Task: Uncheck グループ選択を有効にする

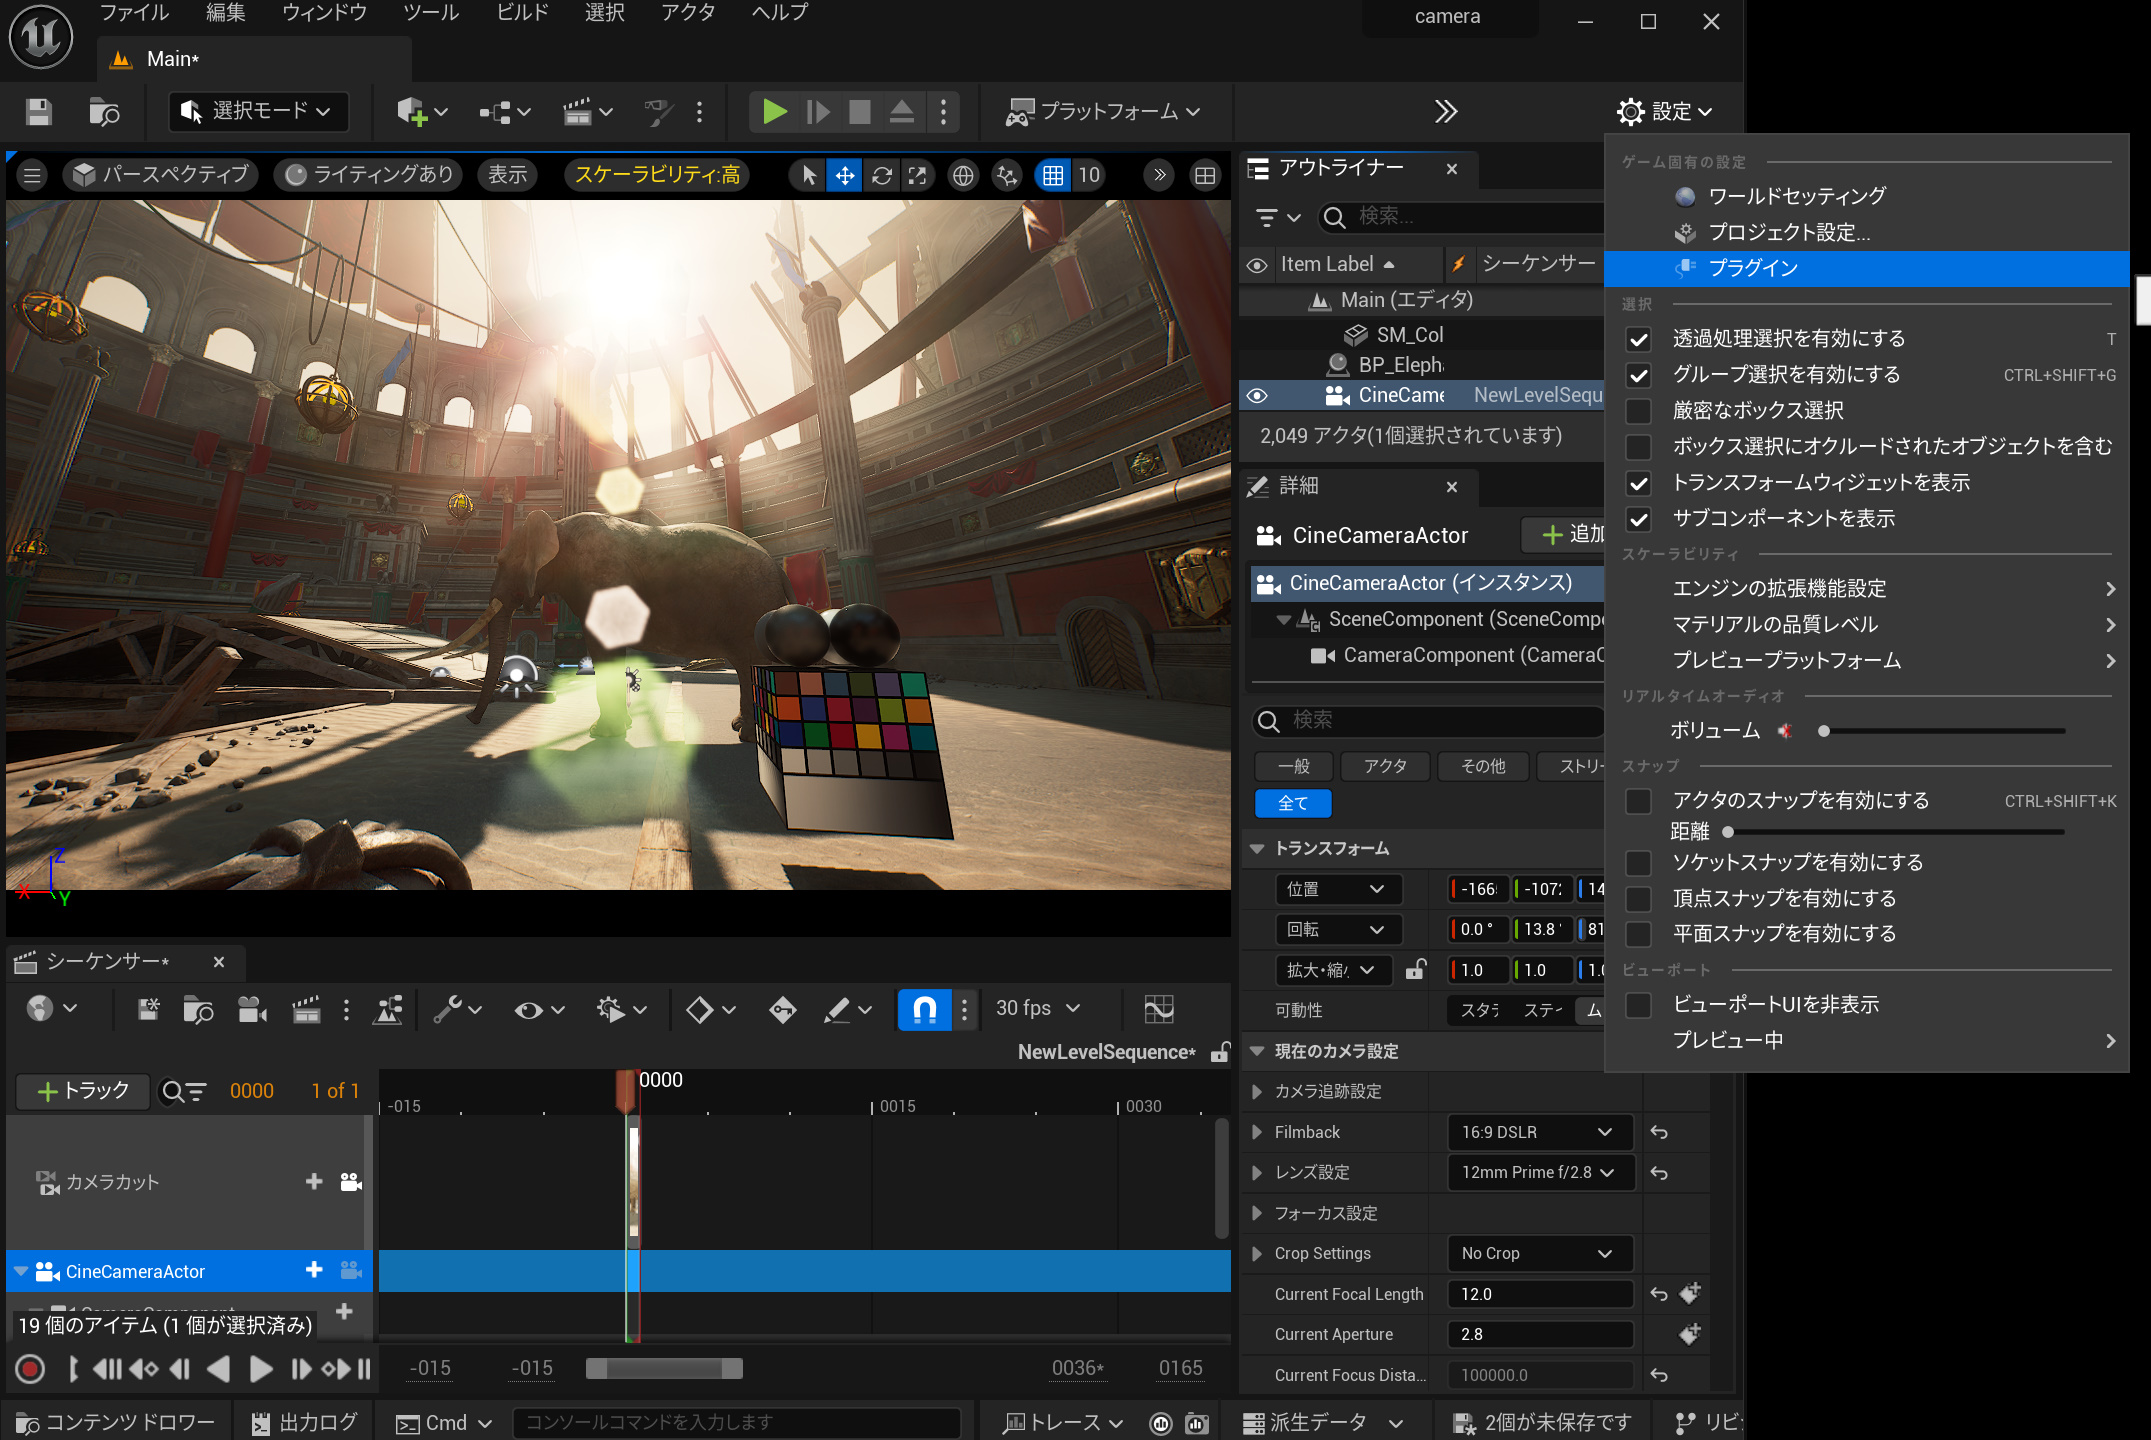Action: tap(1638, 375)
